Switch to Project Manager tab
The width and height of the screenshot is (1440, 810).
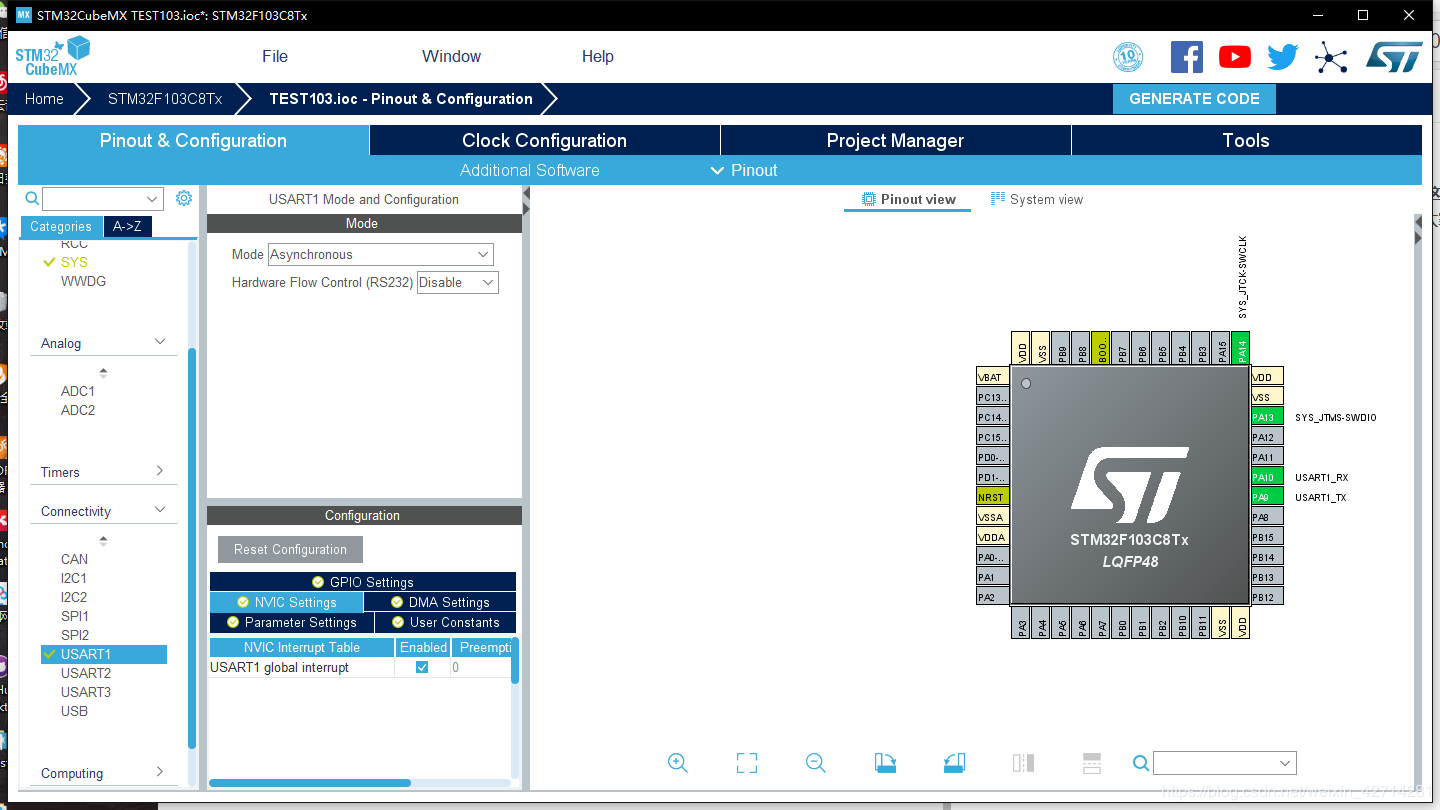click(x=895, y=140)
